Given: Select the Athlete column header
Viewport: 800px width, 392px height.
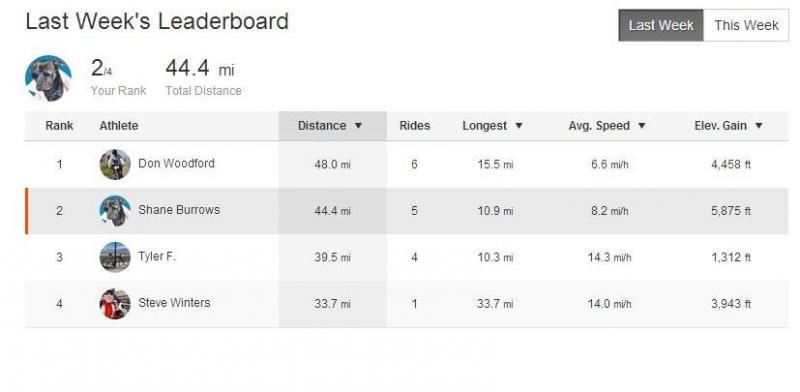Looking at the screenshot, I should point(118,126).
